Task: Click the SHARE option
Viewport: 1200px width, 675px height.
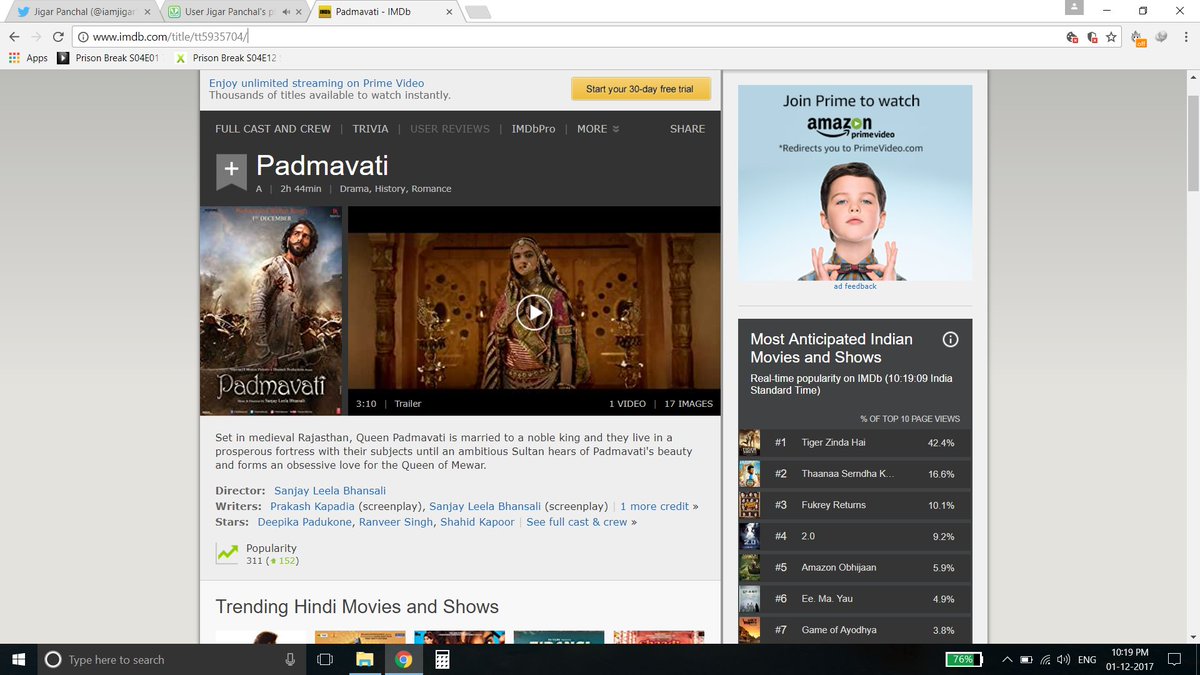Action: pyautogui.click(x=687, y=129)
